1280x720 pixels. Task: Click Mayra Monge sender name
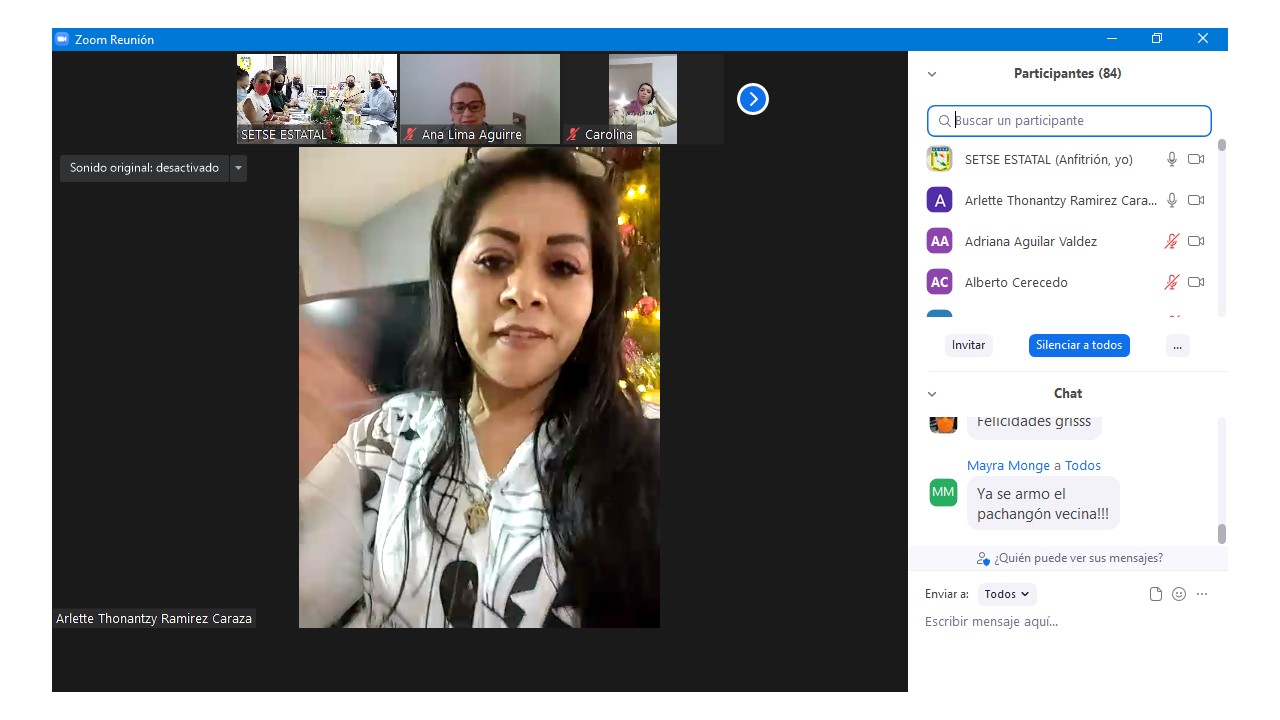click(x=1008, y=465)
